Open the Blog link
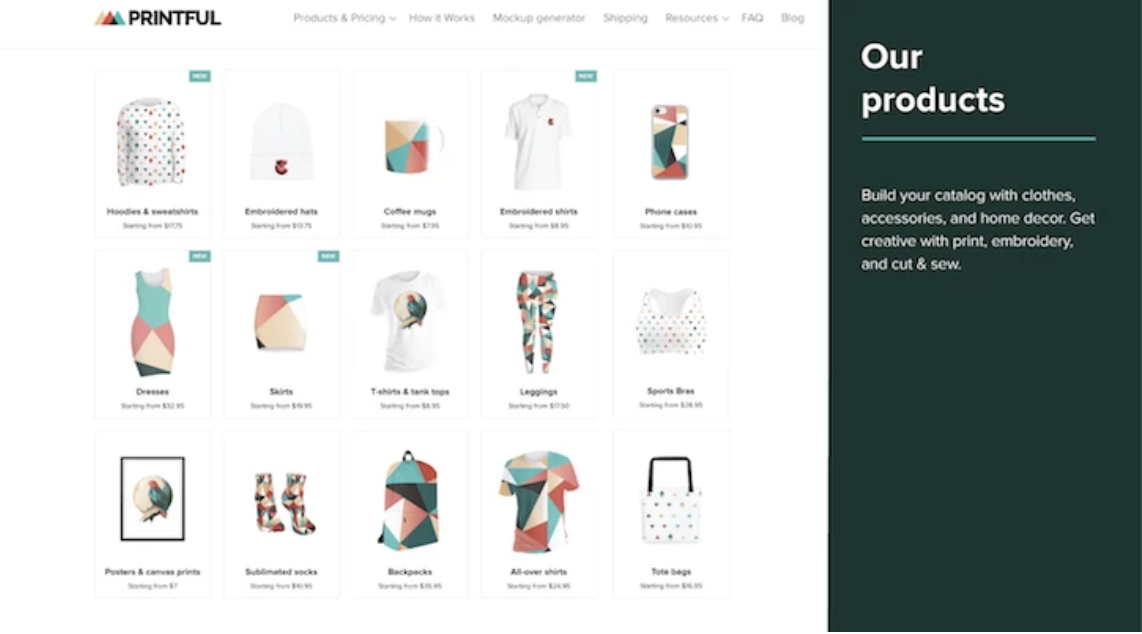The width and height of the screenshot is (1142, 634). pos(792,18)
